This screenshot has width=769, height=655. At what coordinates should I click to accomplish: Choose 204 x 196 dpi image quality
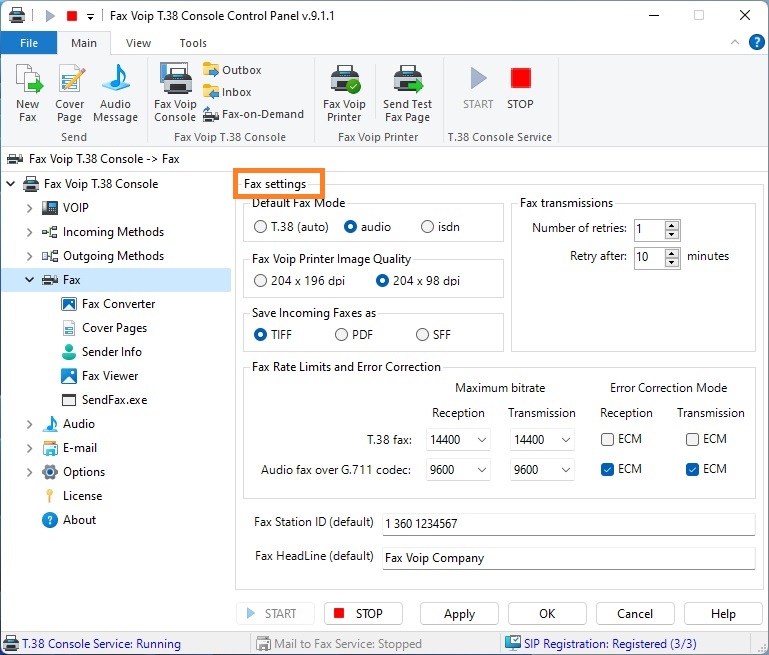tap(260, 281)
